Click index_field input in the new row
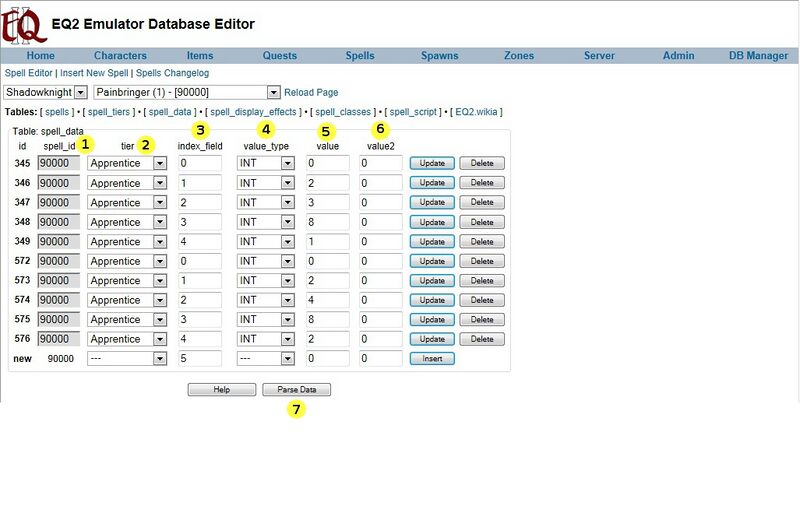800x513 pixels. point(200,358)
